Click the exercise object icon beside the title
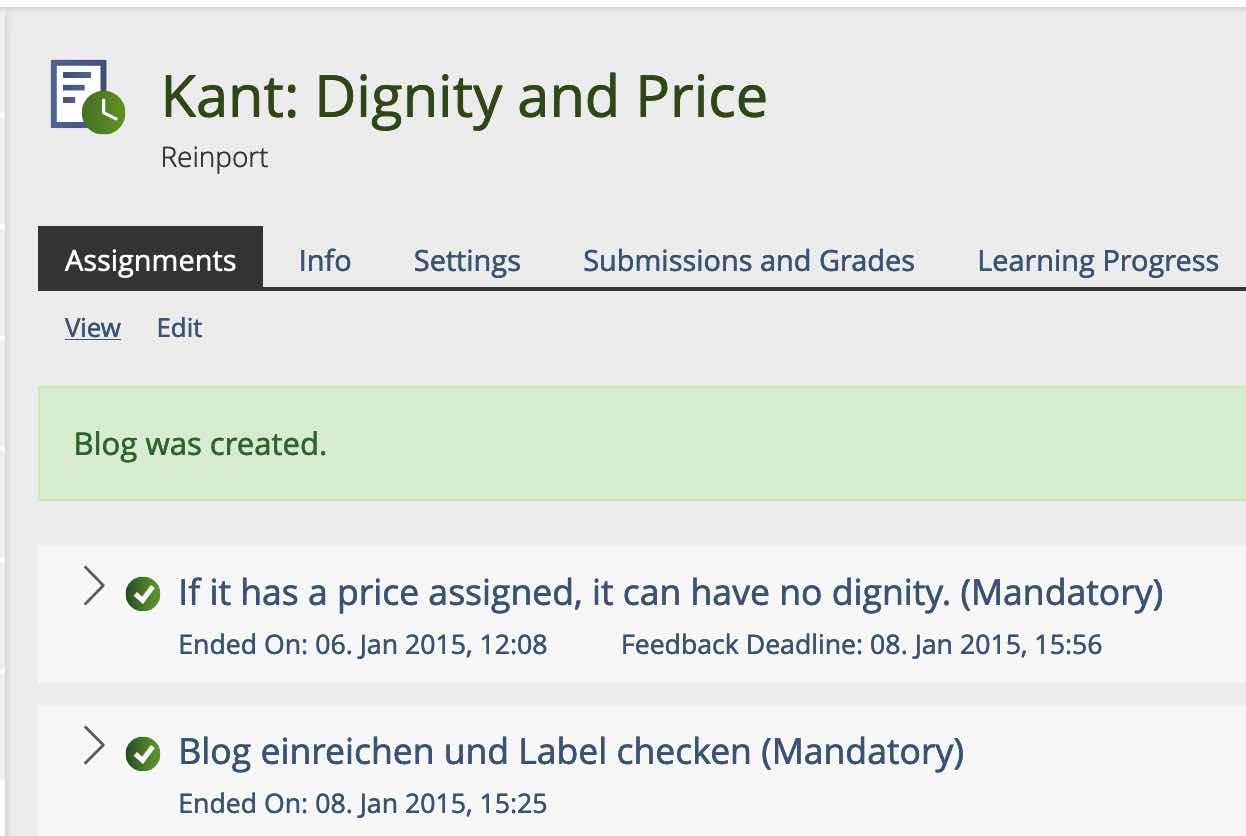This screenshot has height=836, width=1246. click(87, 97)
